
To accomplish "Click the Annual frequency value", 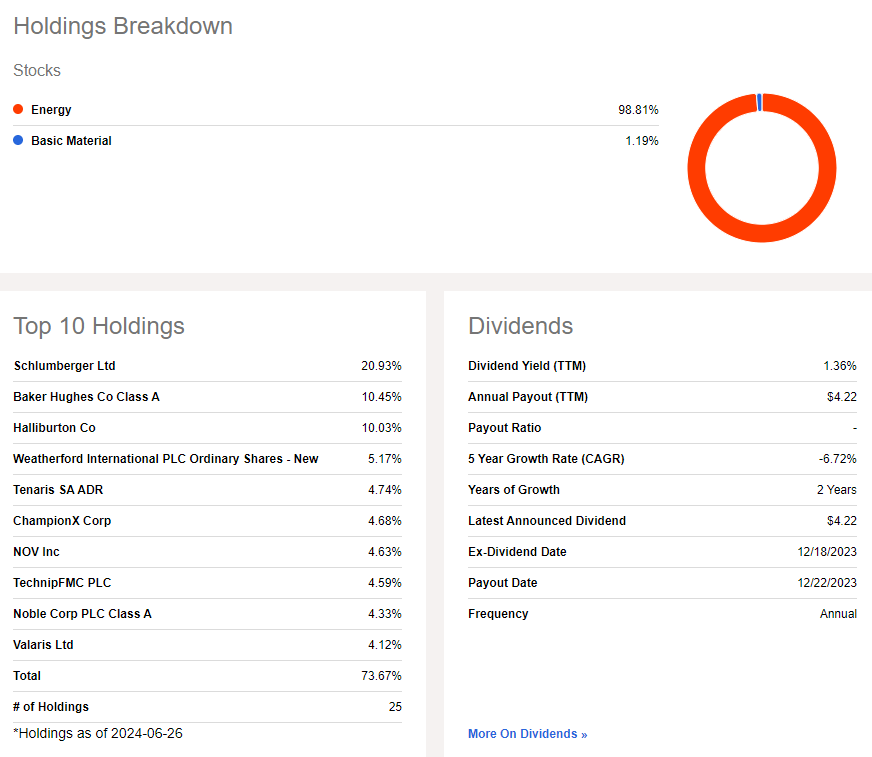I will pyautogui.click(x=838, y=613).
